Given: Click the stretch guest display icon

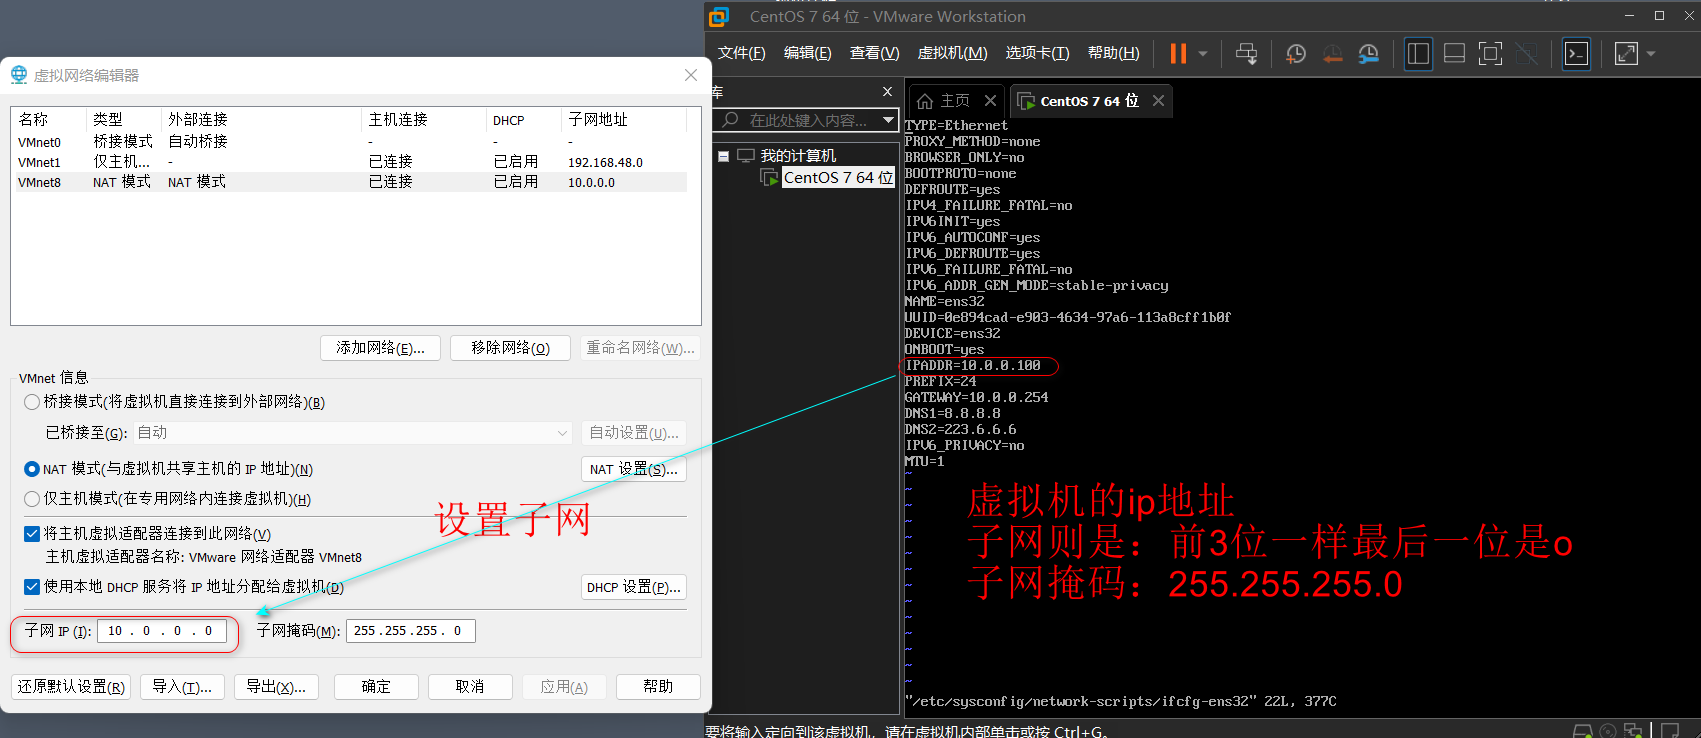Looking at the screenshot, I should tap(1627, 53).
